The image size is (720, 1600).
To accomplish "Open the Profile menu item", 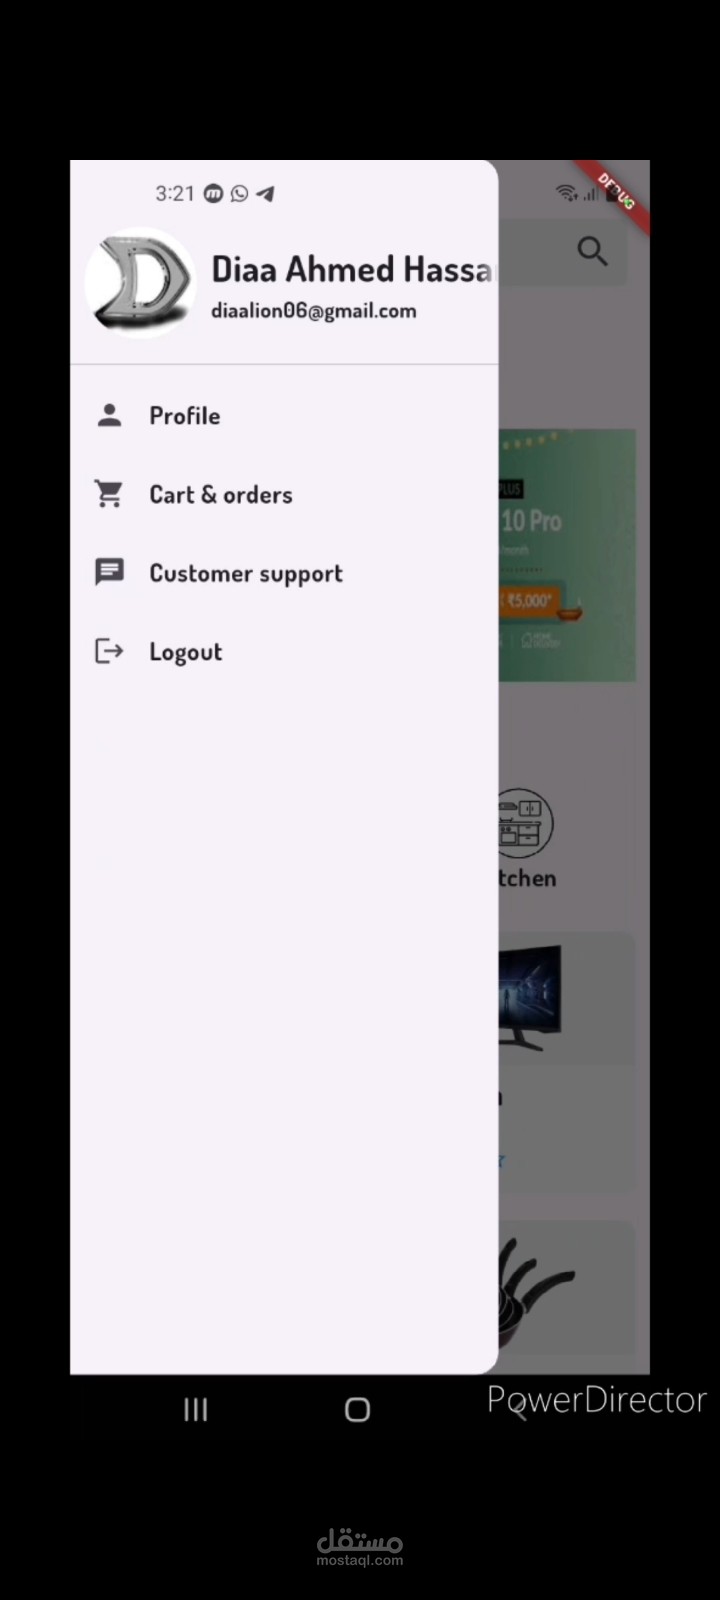I will click(x=284, y=415).
